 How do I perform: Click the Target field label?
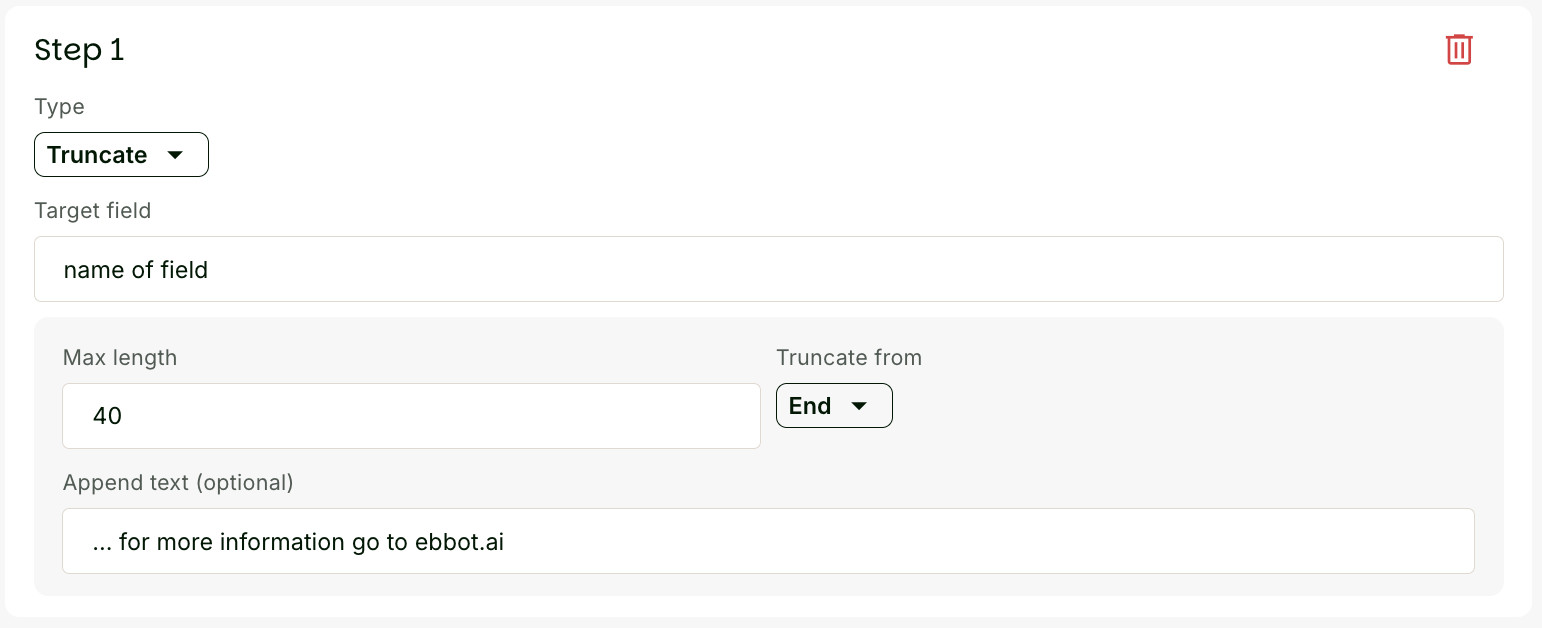93,210
